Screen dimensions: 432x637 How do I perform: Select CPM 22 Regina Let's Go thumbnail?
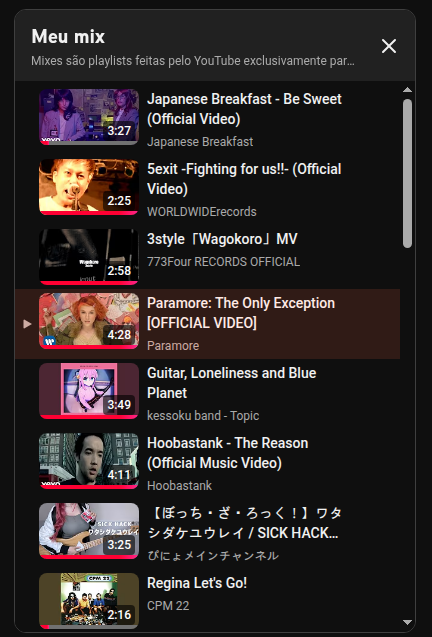coord(89,600)
